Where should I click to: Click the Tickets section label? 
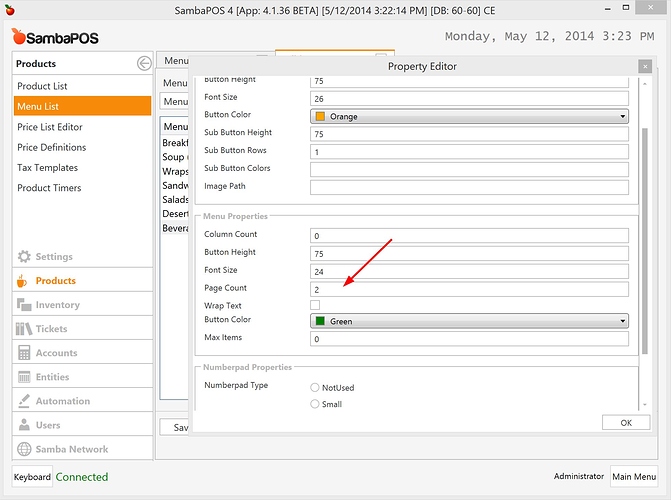click(51, 329)
